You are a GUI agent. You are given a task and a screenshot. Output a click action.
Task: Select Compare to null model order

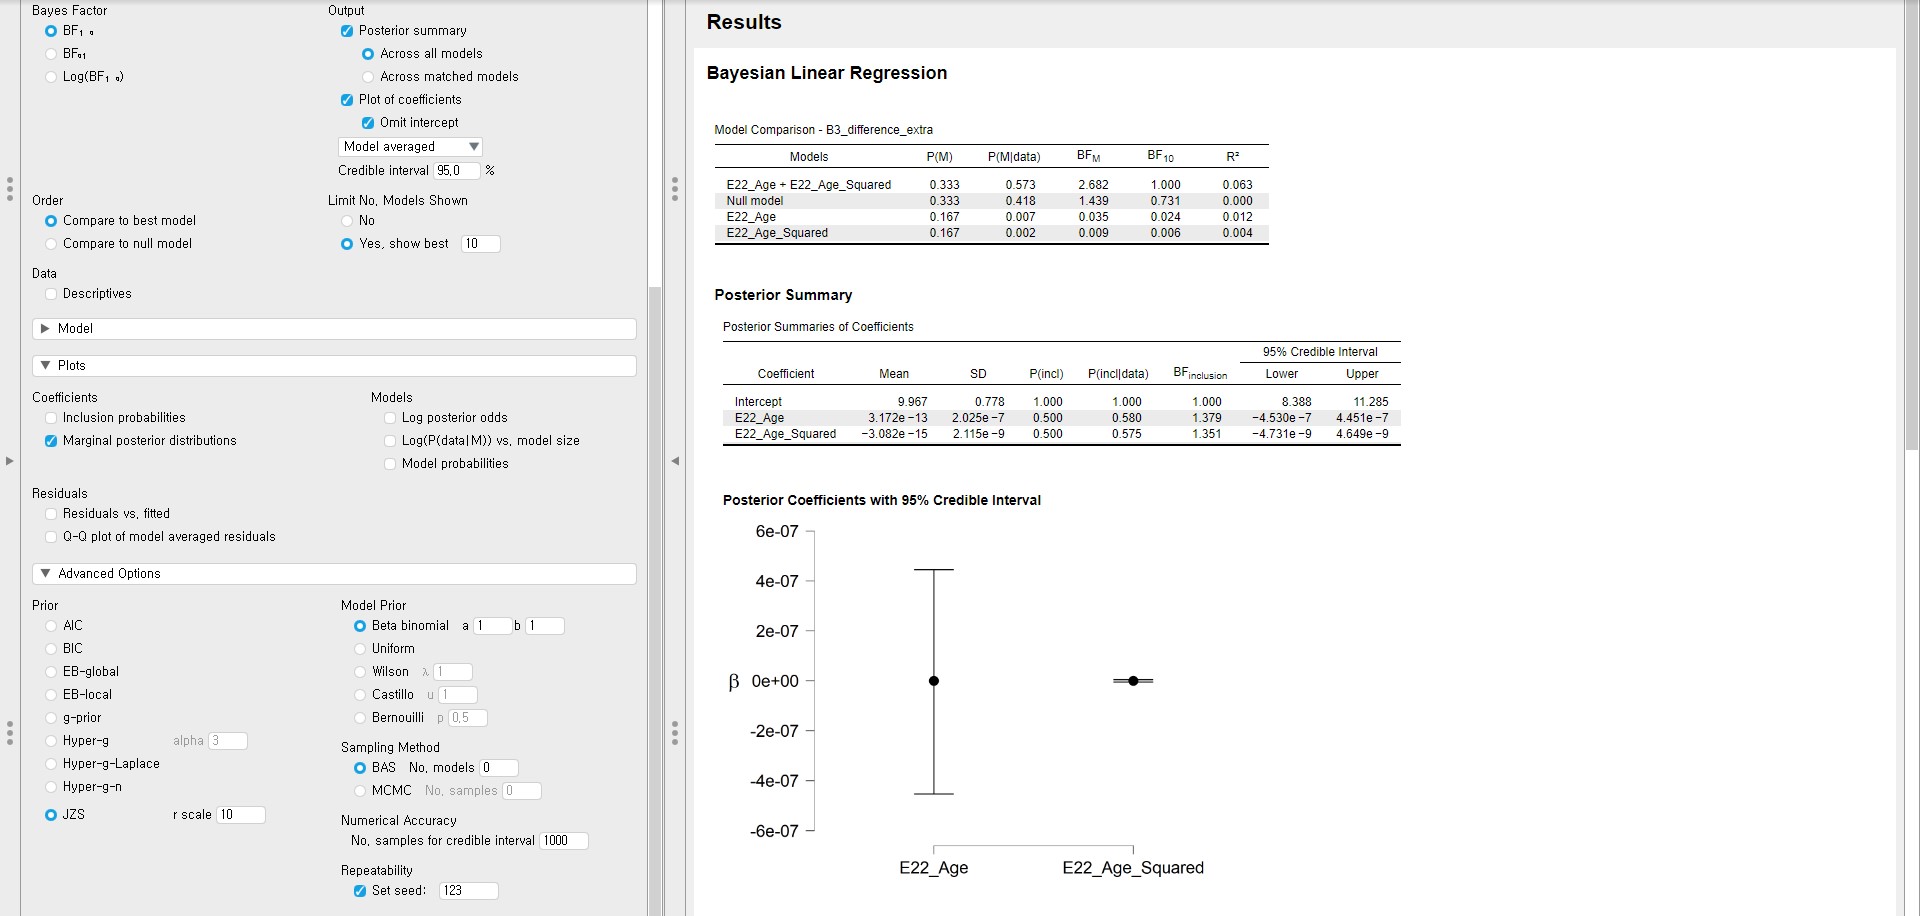[x=51, y=244]
